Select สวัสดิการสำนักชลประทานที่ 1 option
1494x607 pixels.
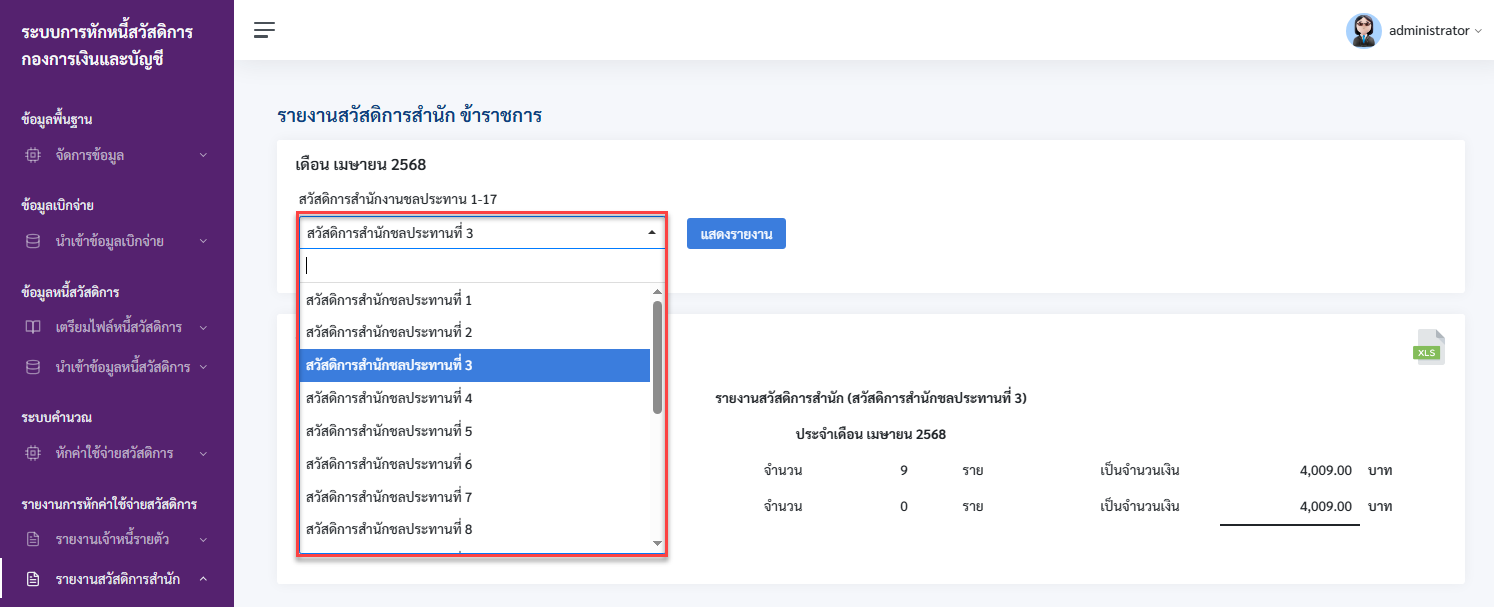pyautogui.click(x=475, y=300)
